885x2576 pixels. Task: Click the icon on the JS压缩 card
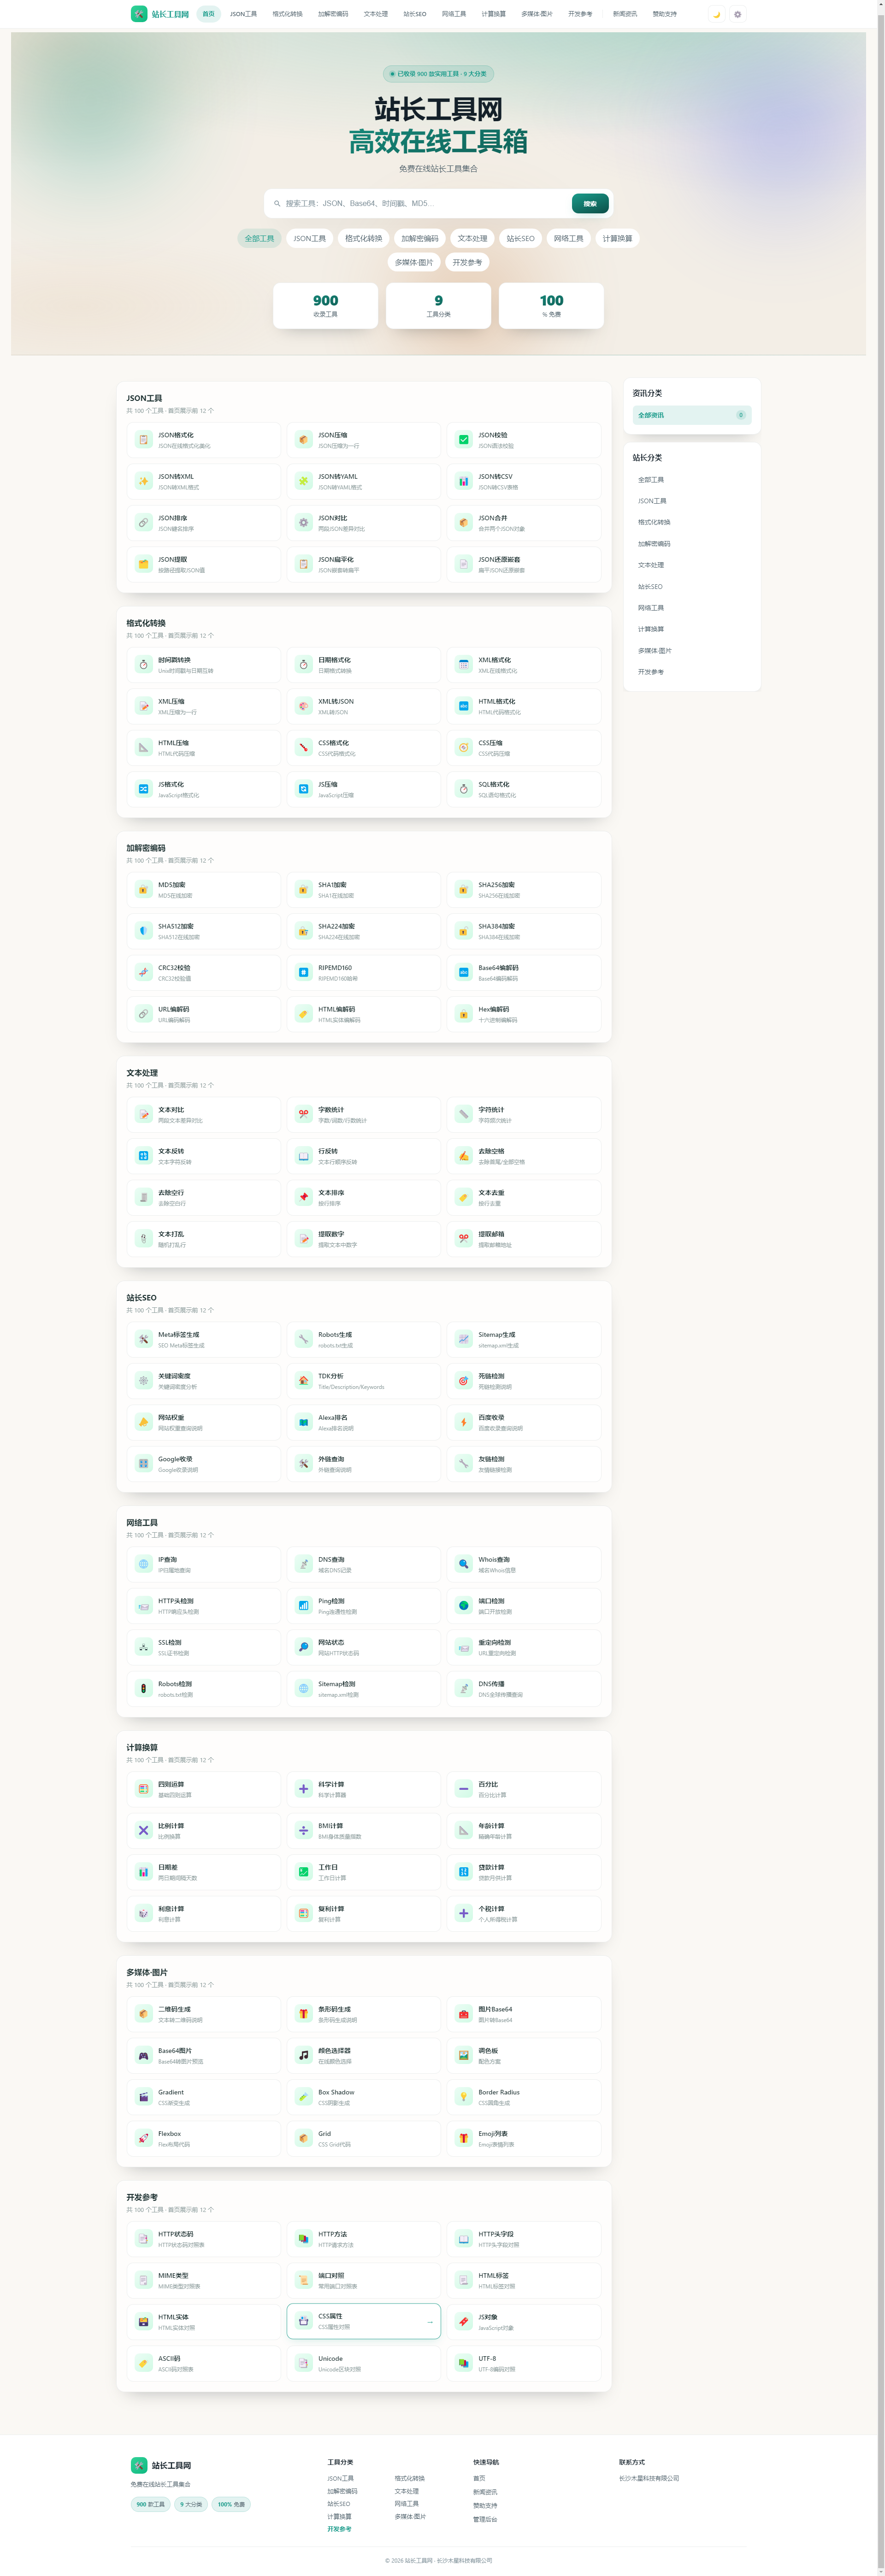(x=304, y=789)
